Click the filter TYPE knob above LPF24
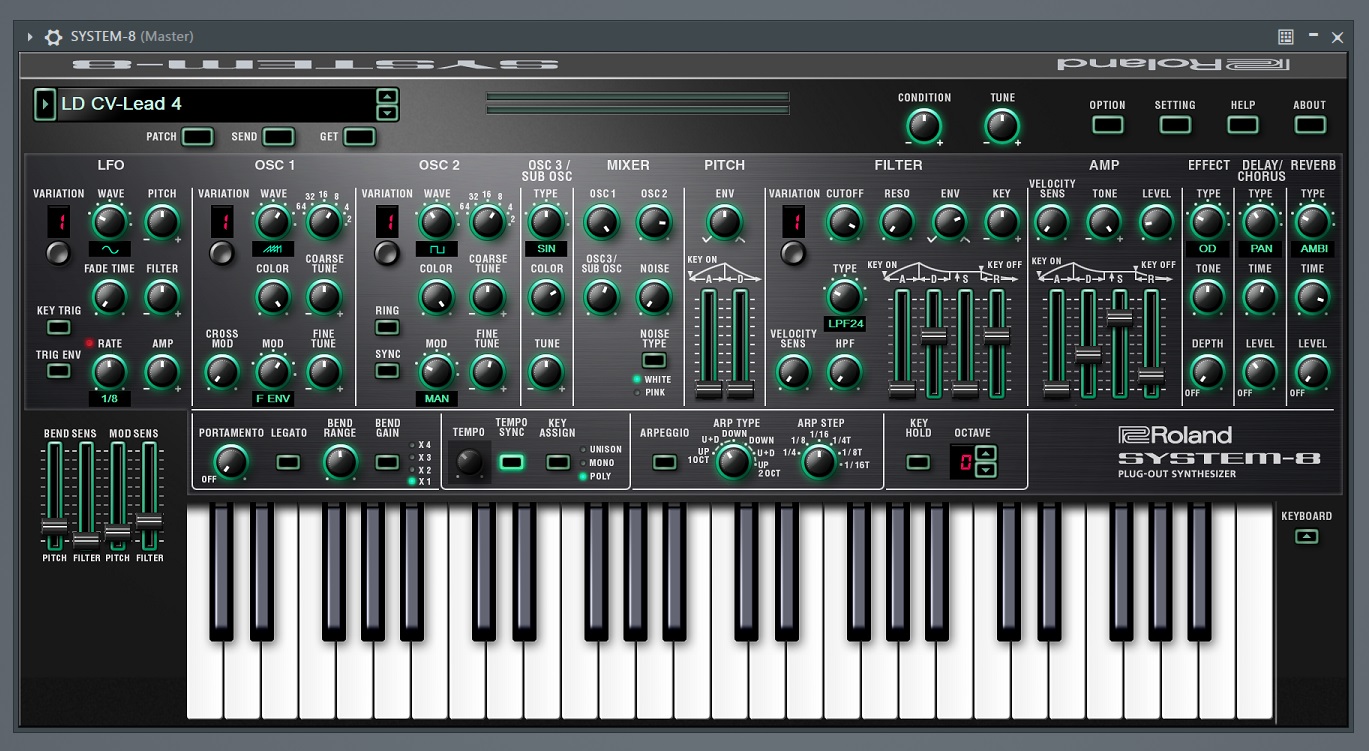The height and width of the screenshot is (751, 1369). click(845, 297)
